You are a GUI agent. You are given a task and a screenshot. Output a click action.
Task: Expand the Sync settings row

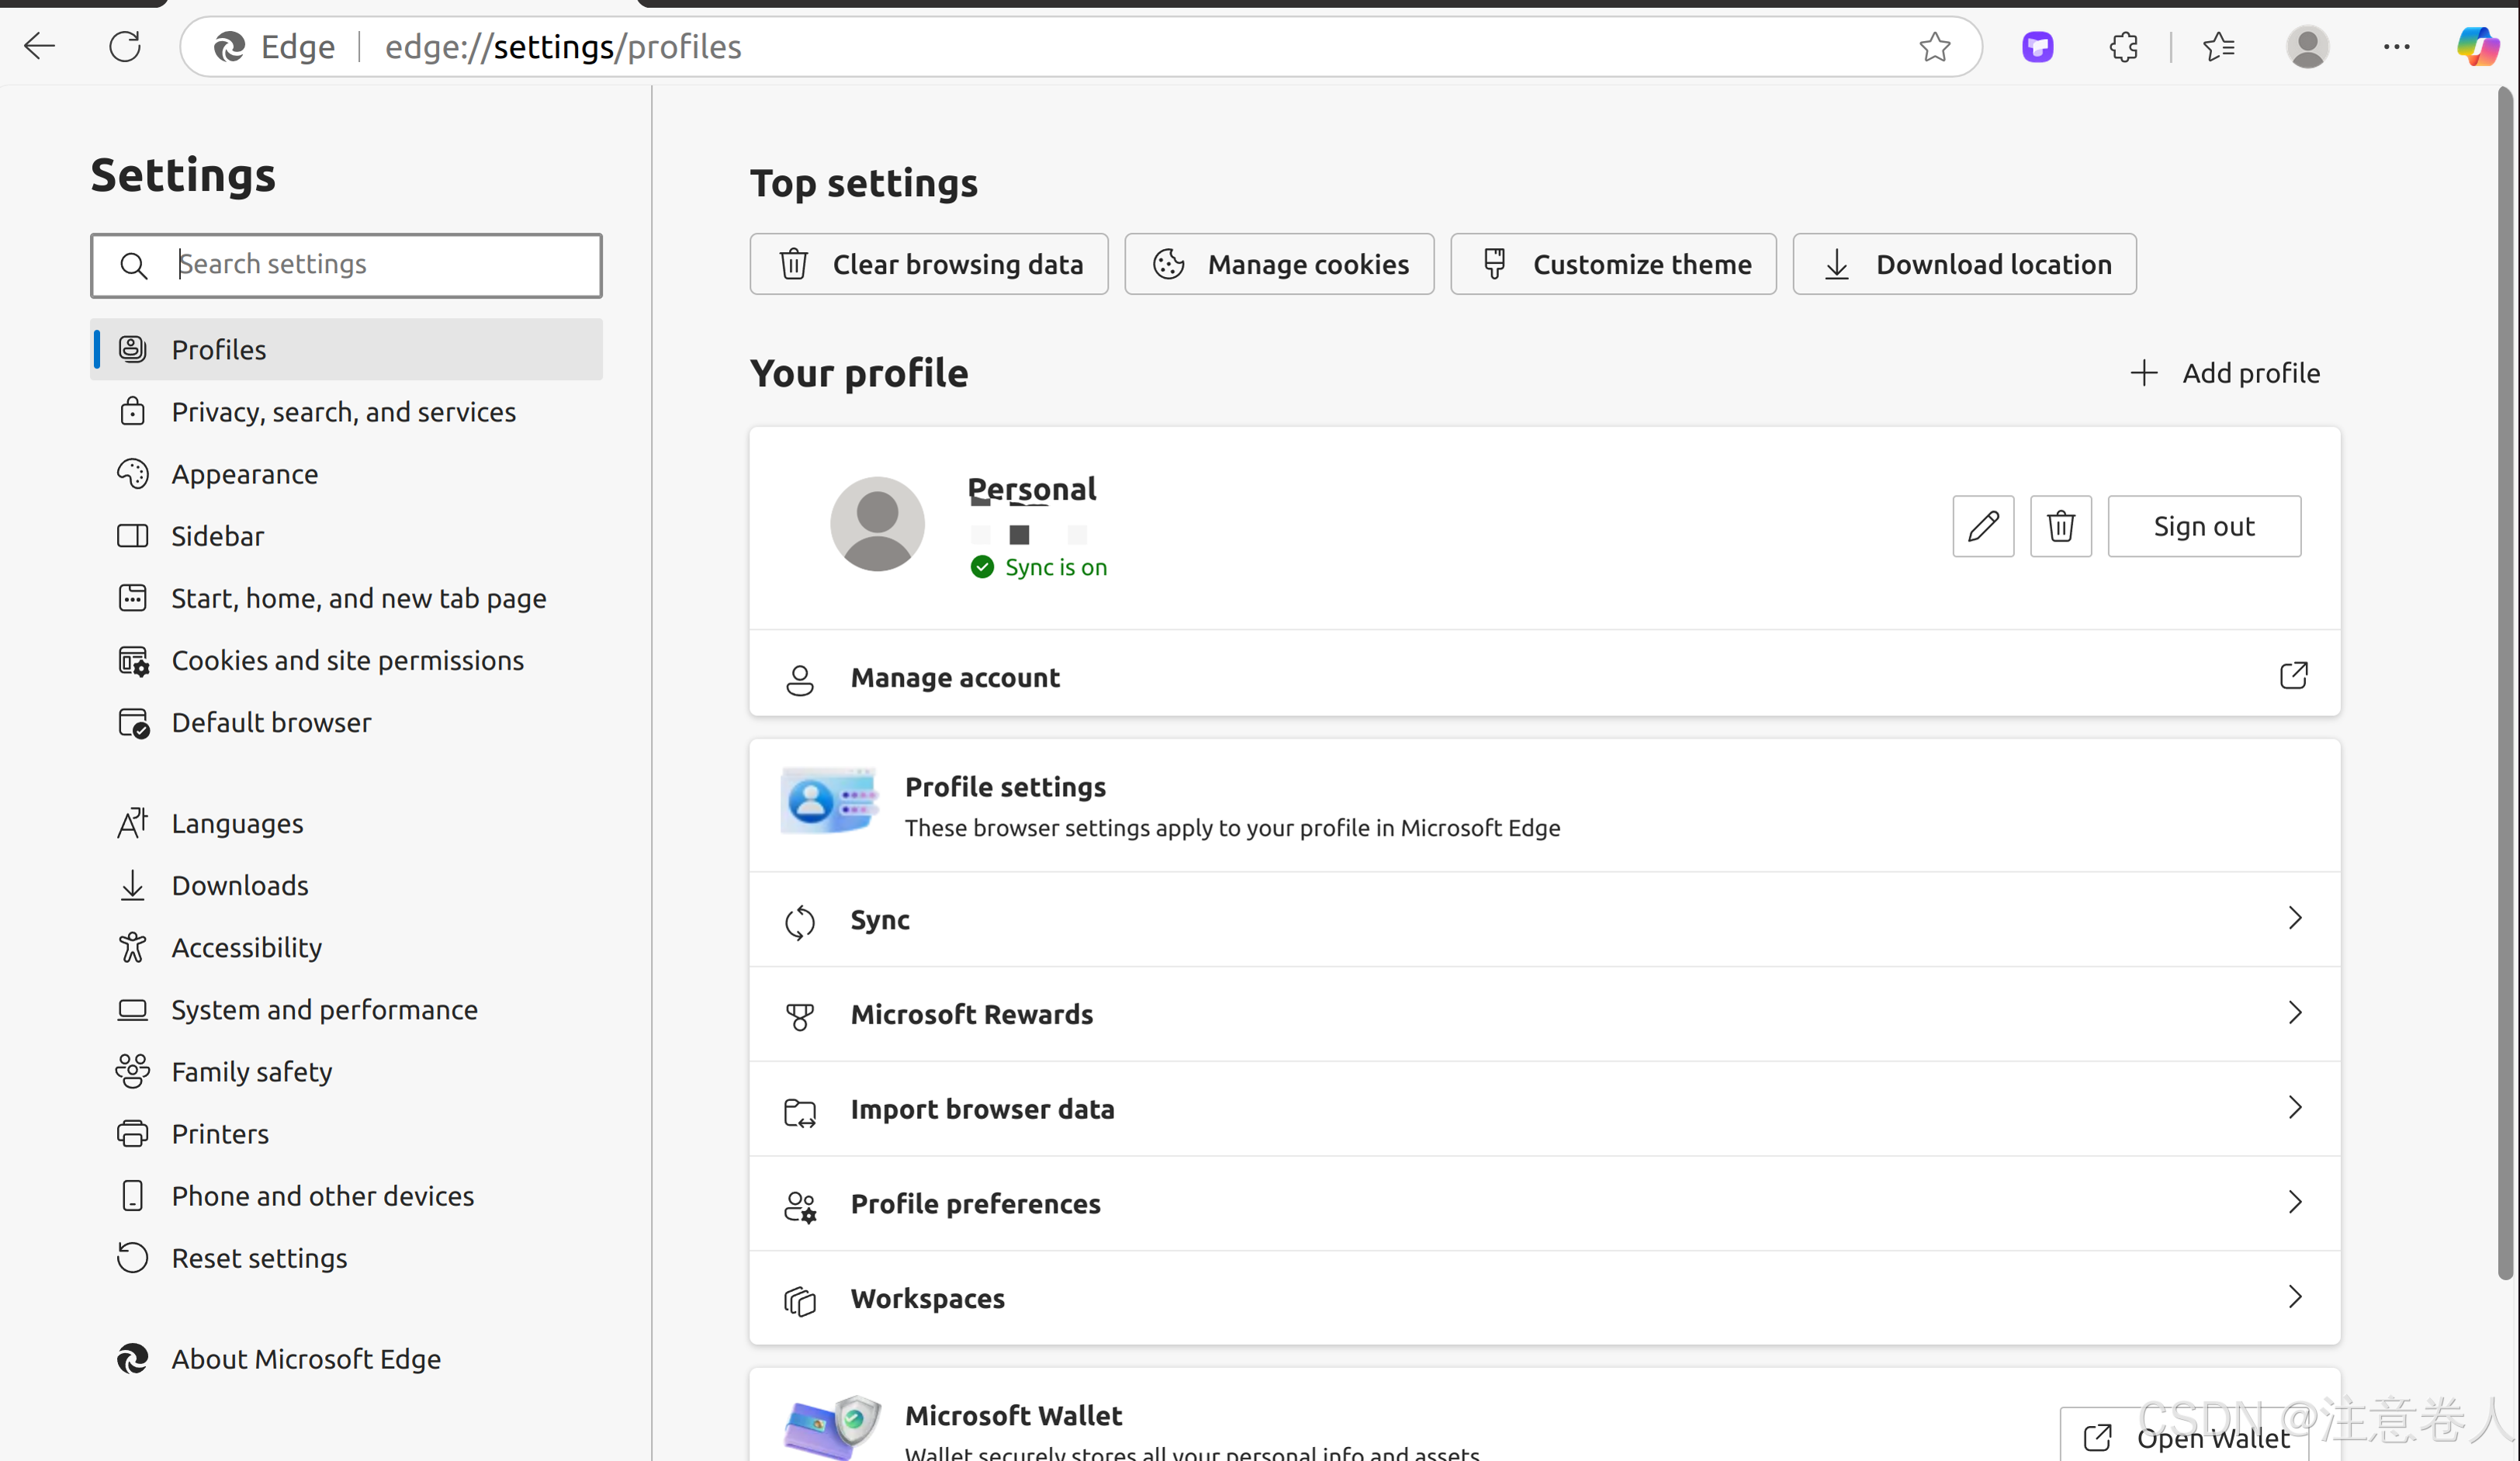coord(1544,919)
